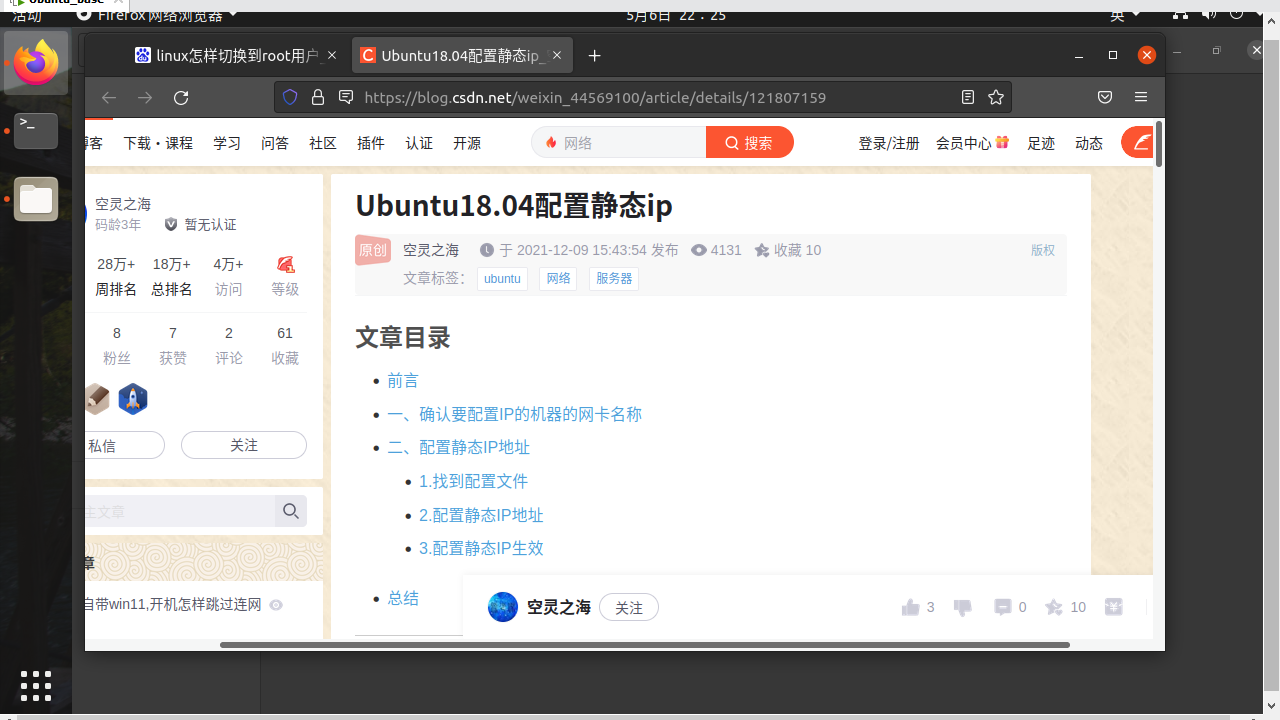Viewport: 1280px width, 720px height.
Task: Like the article with thumbs-up icon
Action: pyautogui.click(x=910, y=607)
